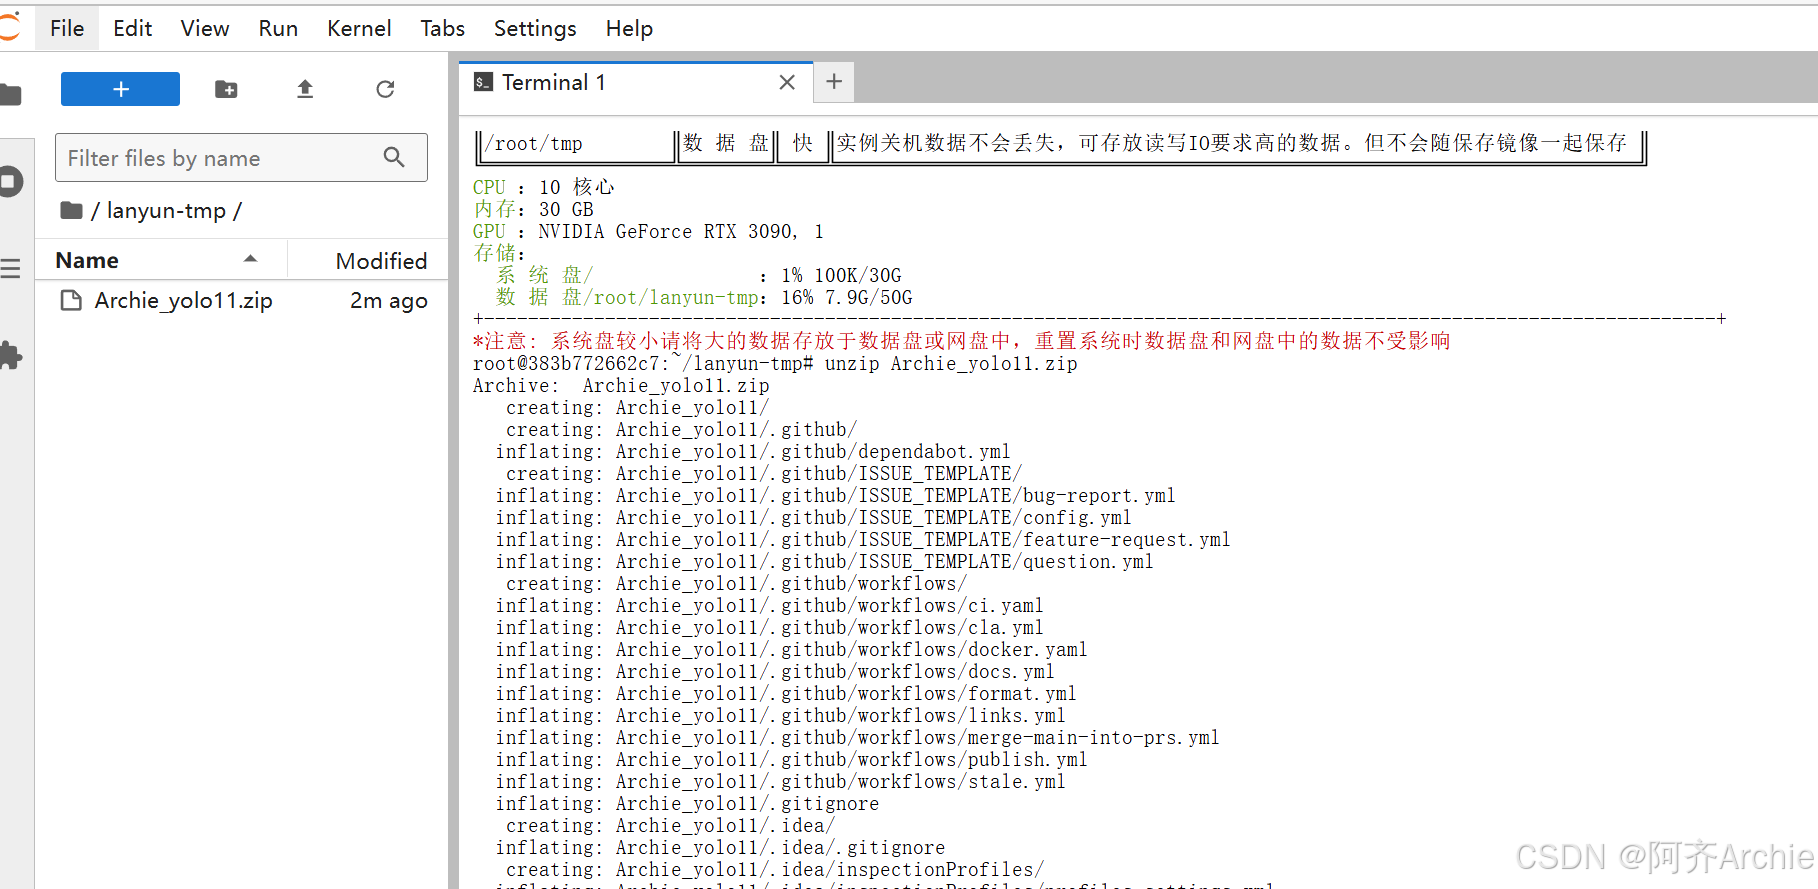1818x889 pixels.
Task: Open the Kernel menu
Action: (358, 28)
